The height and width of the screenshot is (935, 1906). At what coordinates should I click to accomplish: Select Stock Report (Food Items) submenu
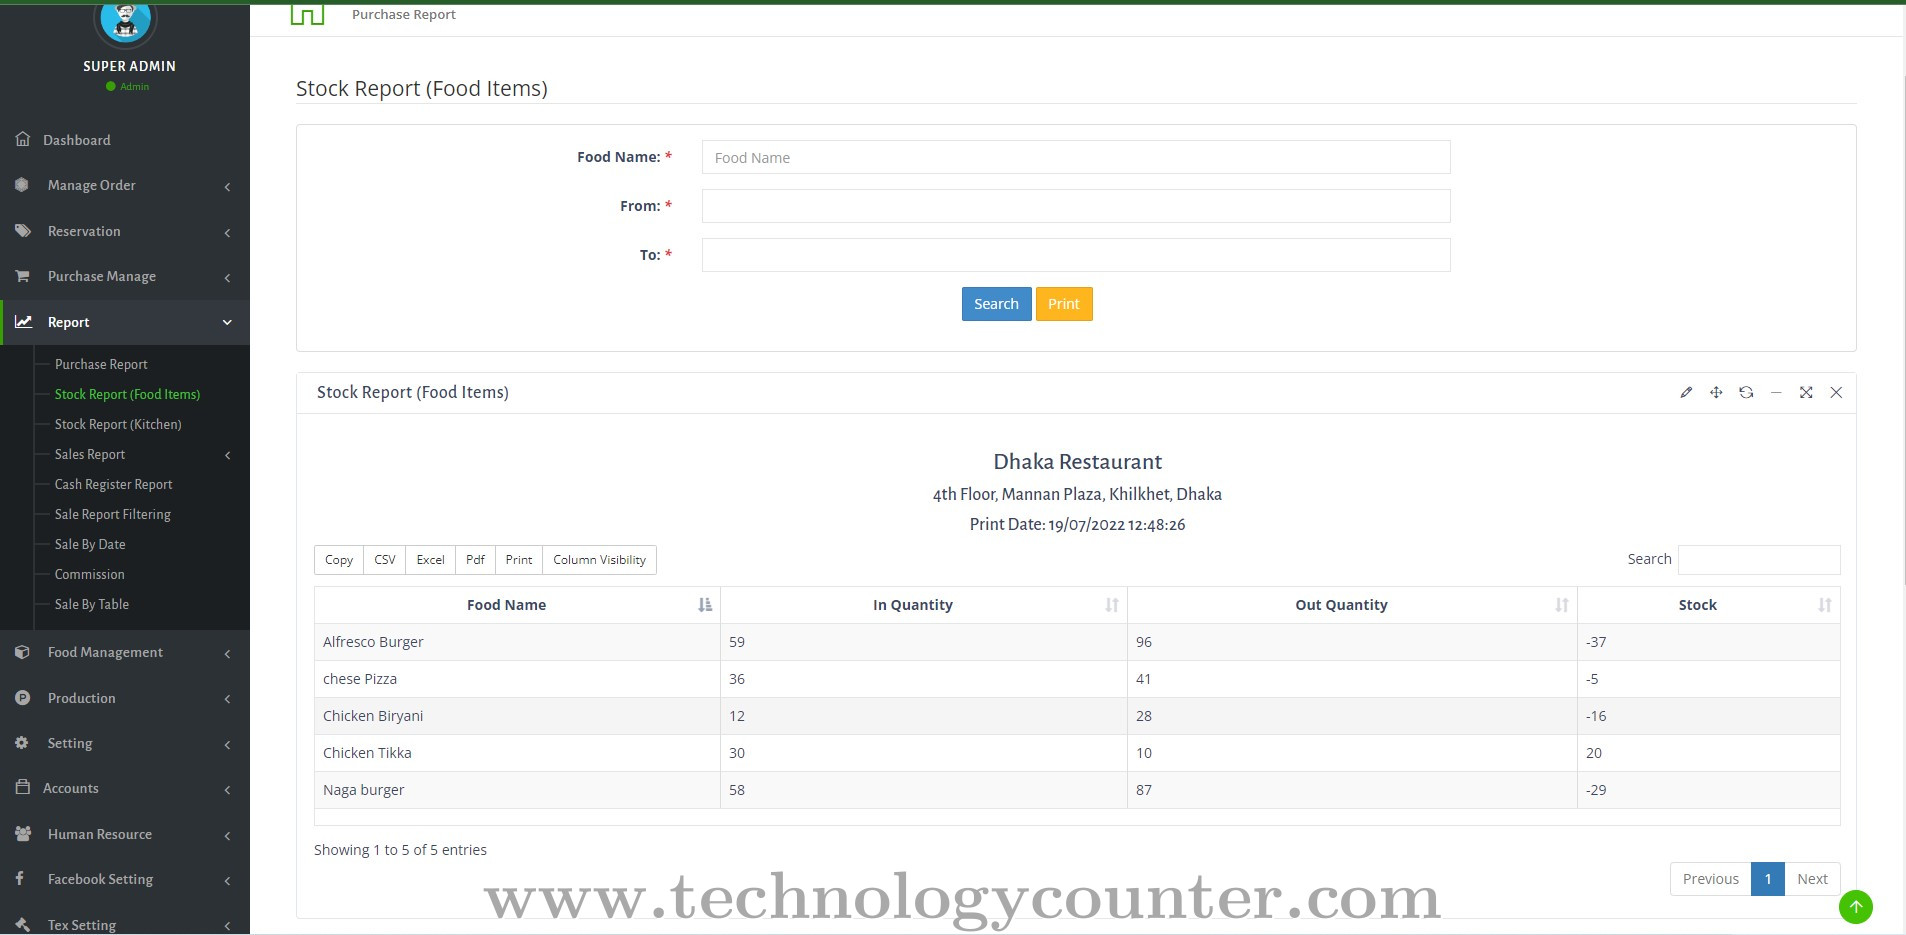click(x=127, y=394)
